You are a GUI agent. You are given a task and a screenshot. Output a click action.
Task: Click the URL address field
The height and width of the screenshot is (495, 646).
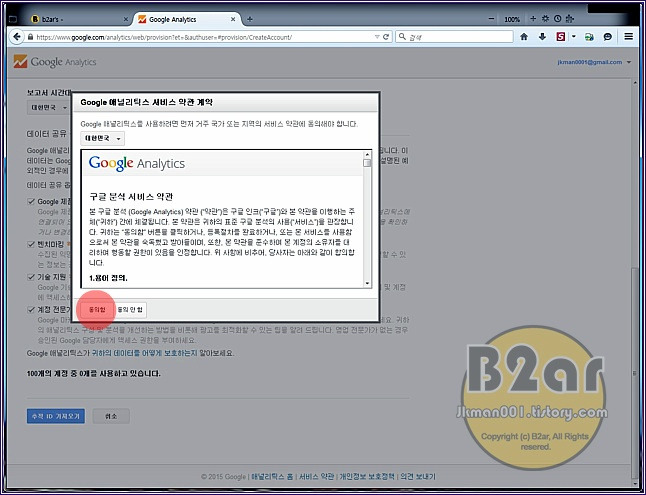tap(204, 37)
